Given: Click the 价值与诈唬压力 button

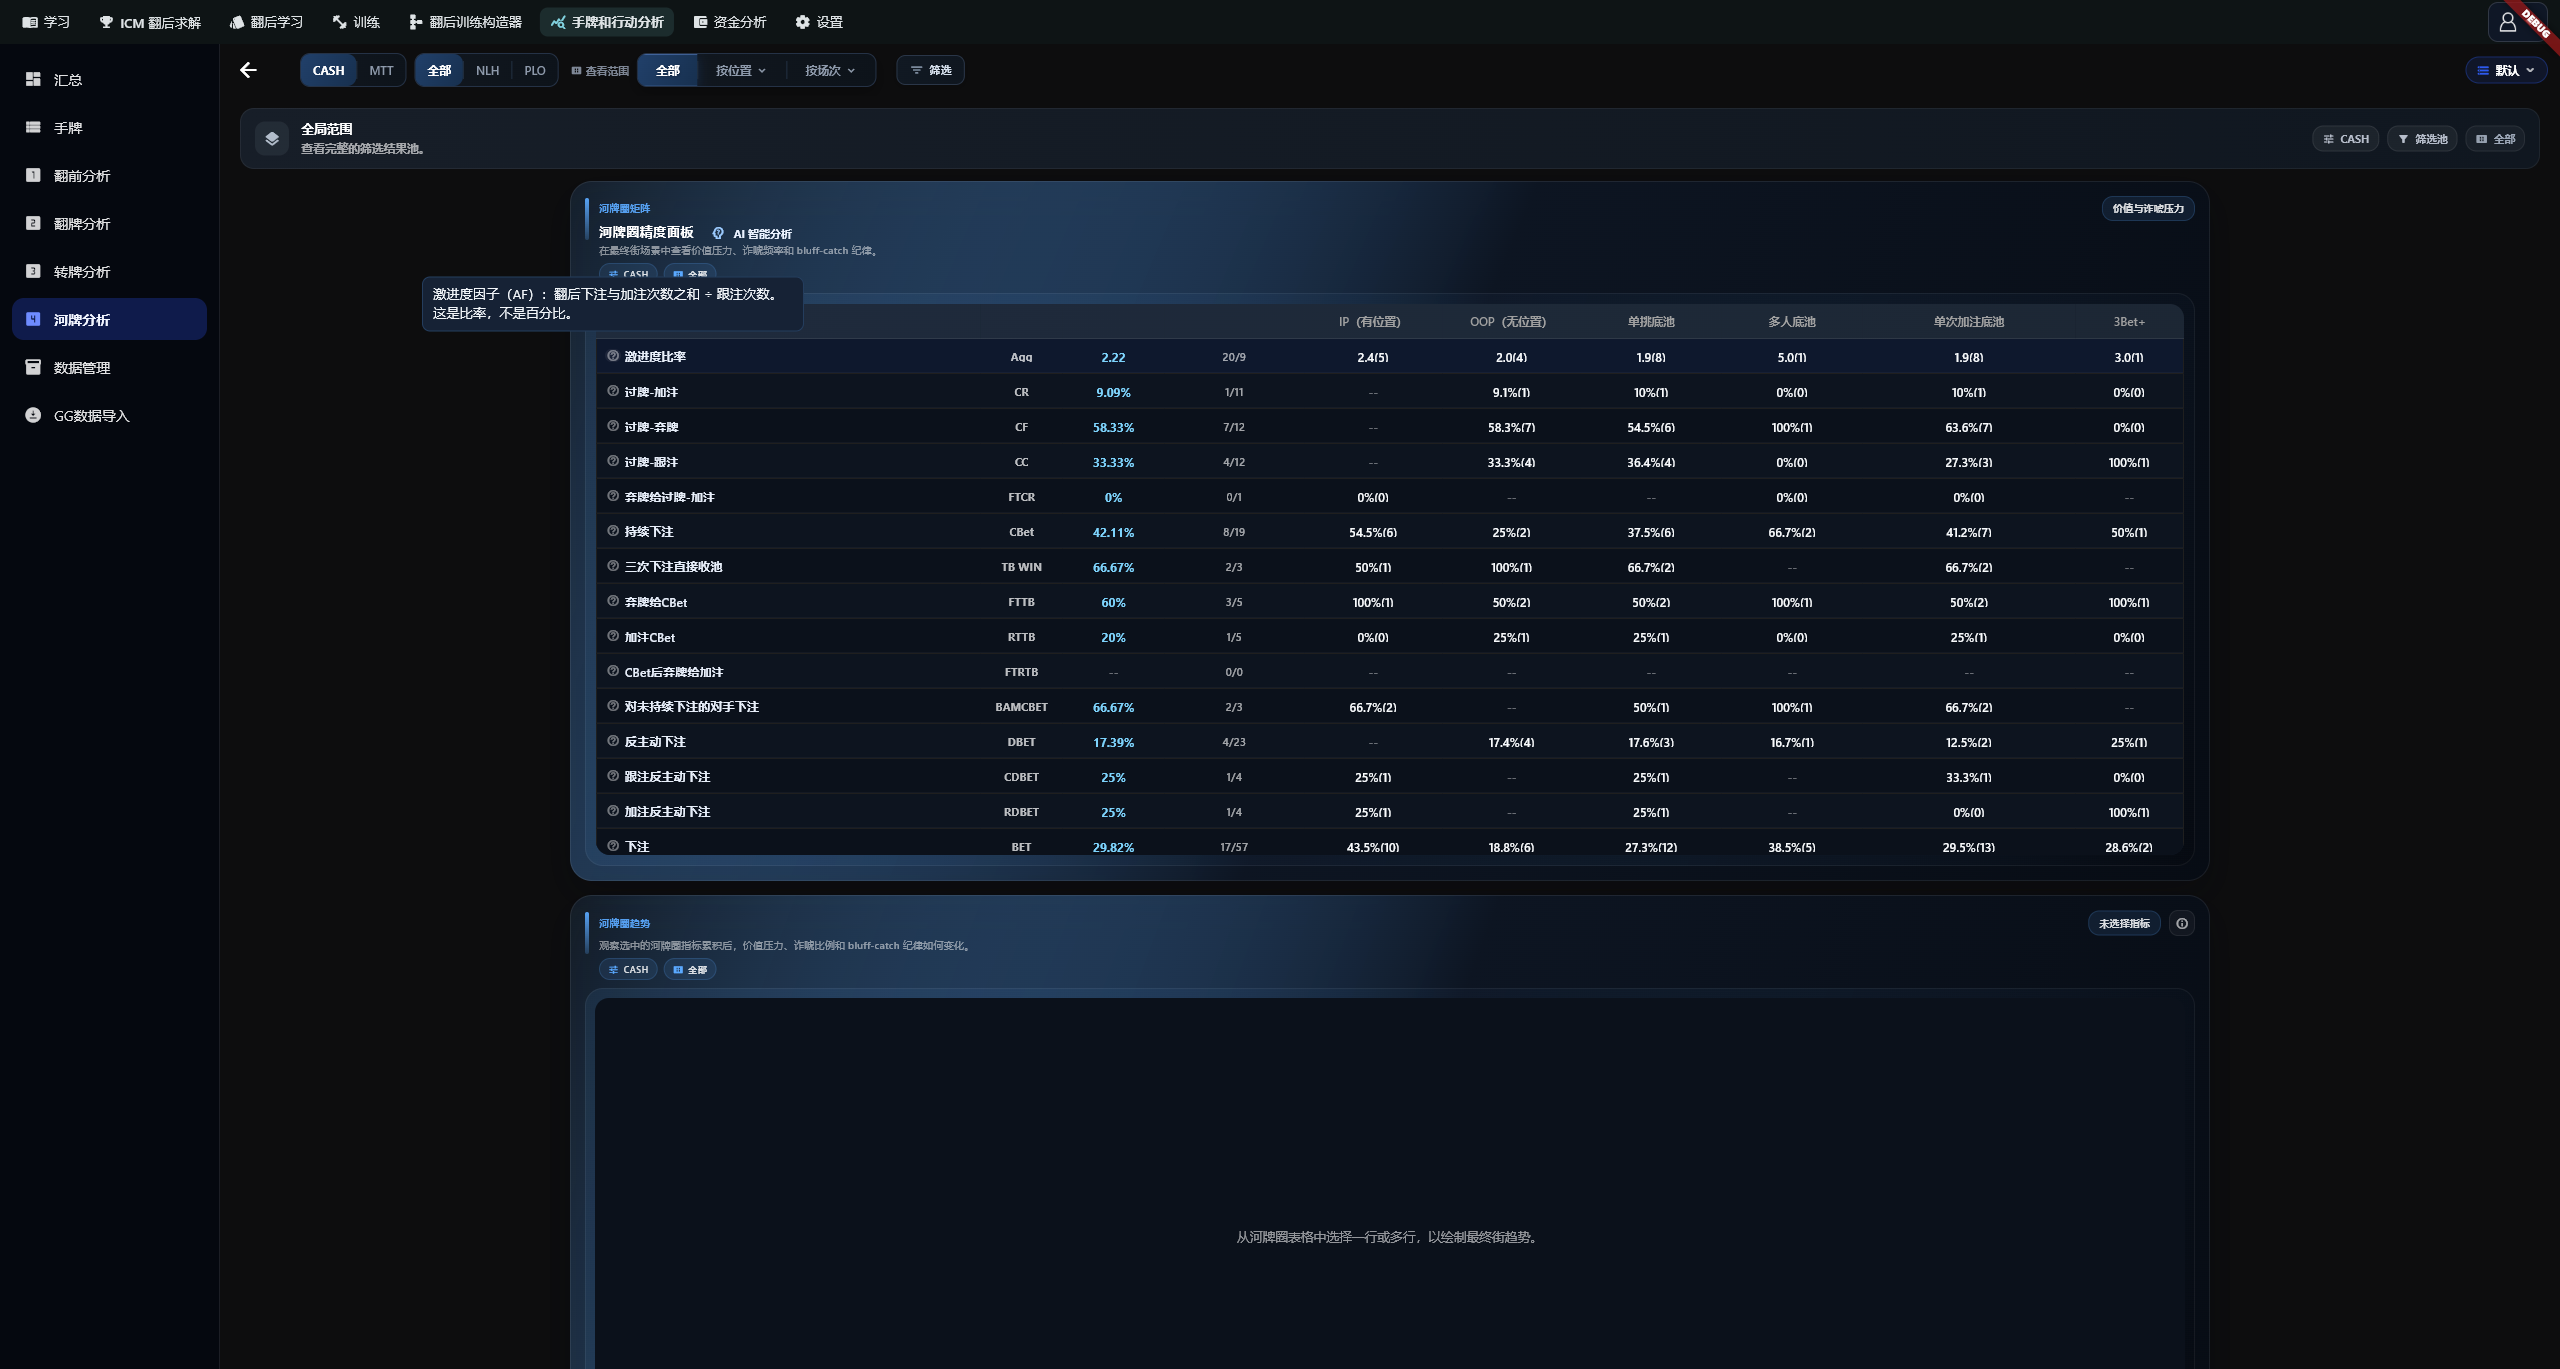Looking at the screenshot, I should click(x=2148, y=208).
